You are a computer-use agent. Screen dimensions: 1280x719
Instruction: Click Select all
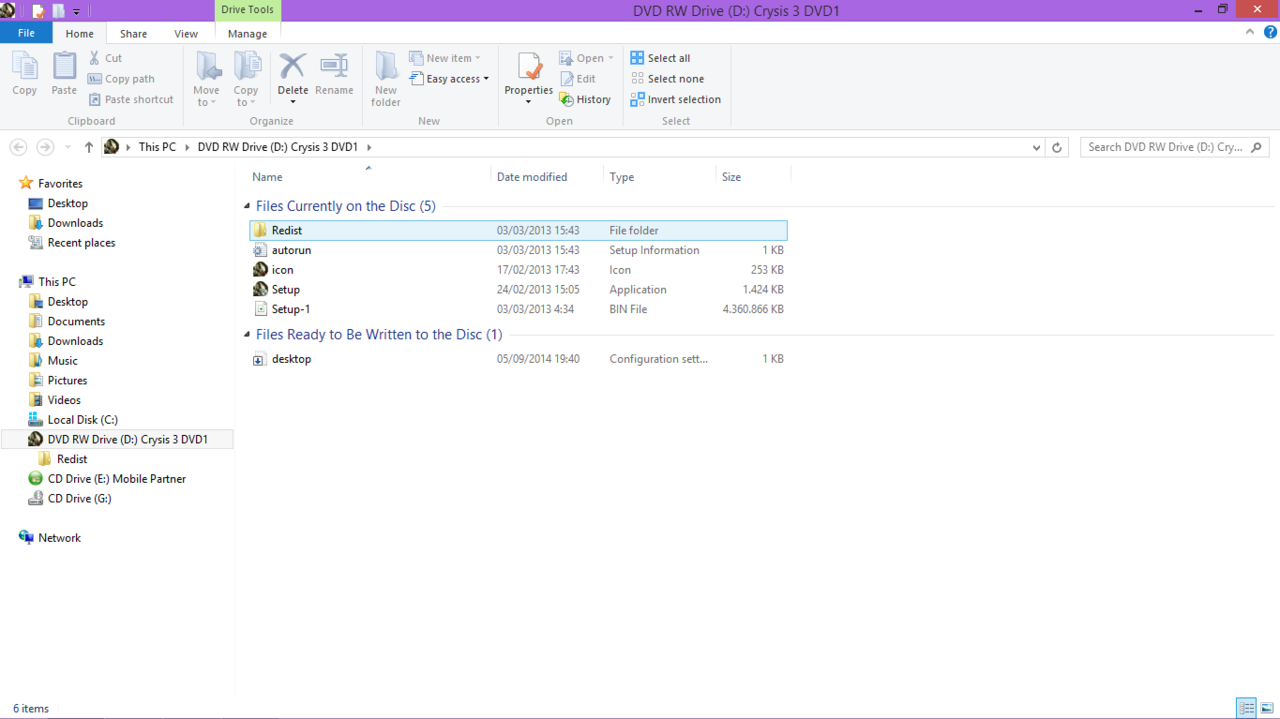pos(660,58)
